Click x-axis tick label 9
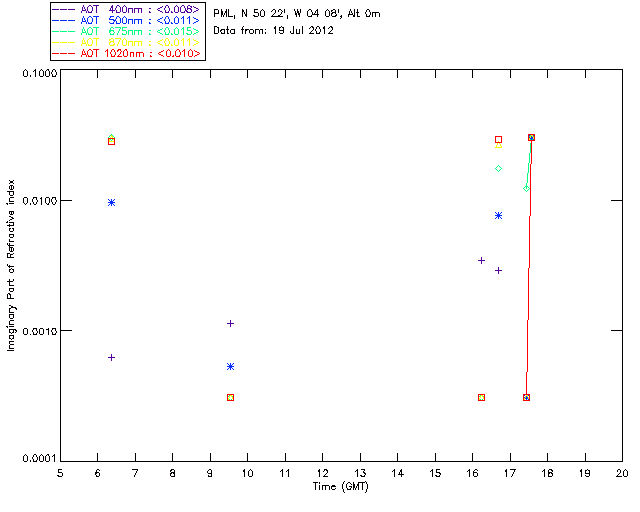640x512 pixels. pyautogui.click(x=210, y=473)
